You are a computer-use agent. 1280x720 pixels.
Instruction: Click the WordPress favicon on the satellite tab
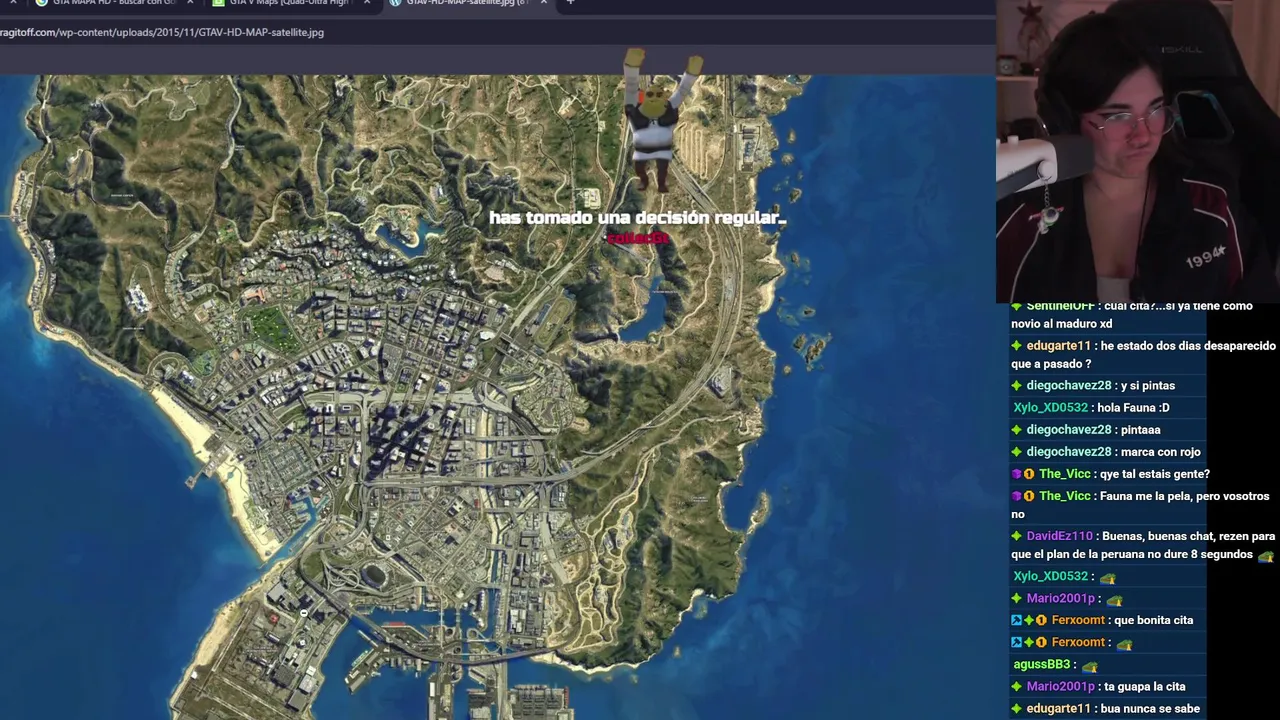pos(395,3)
